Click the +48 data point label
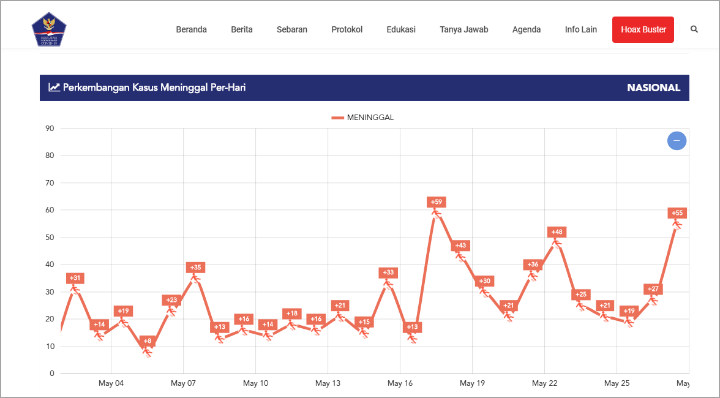This screenshot has height=398, width=720. (557, 232)
